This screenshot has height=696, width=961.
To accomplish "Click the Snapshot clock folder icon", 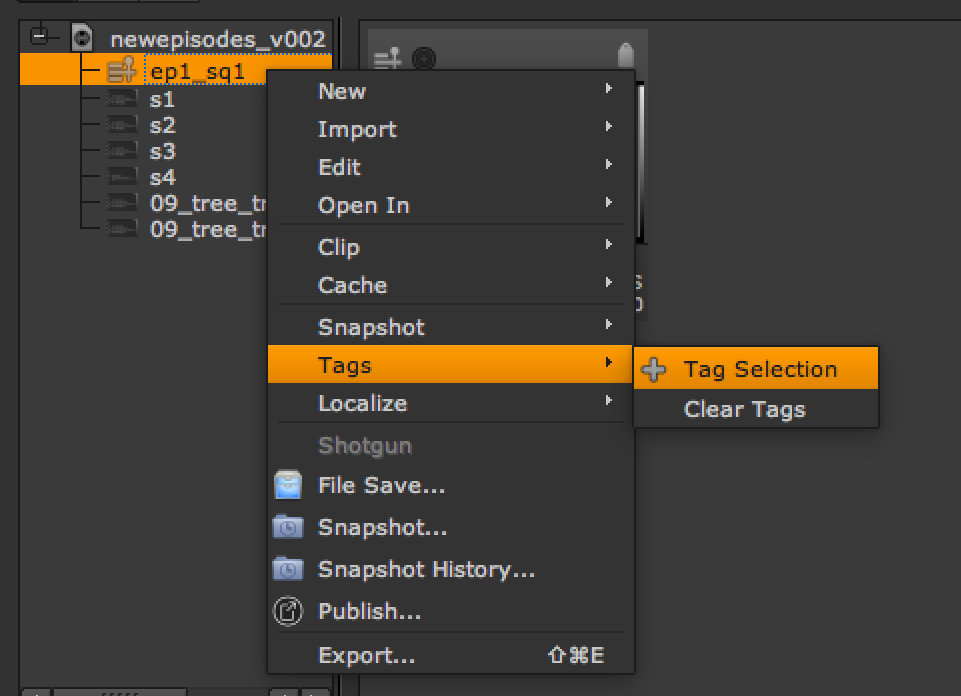I will pos(288,527).
